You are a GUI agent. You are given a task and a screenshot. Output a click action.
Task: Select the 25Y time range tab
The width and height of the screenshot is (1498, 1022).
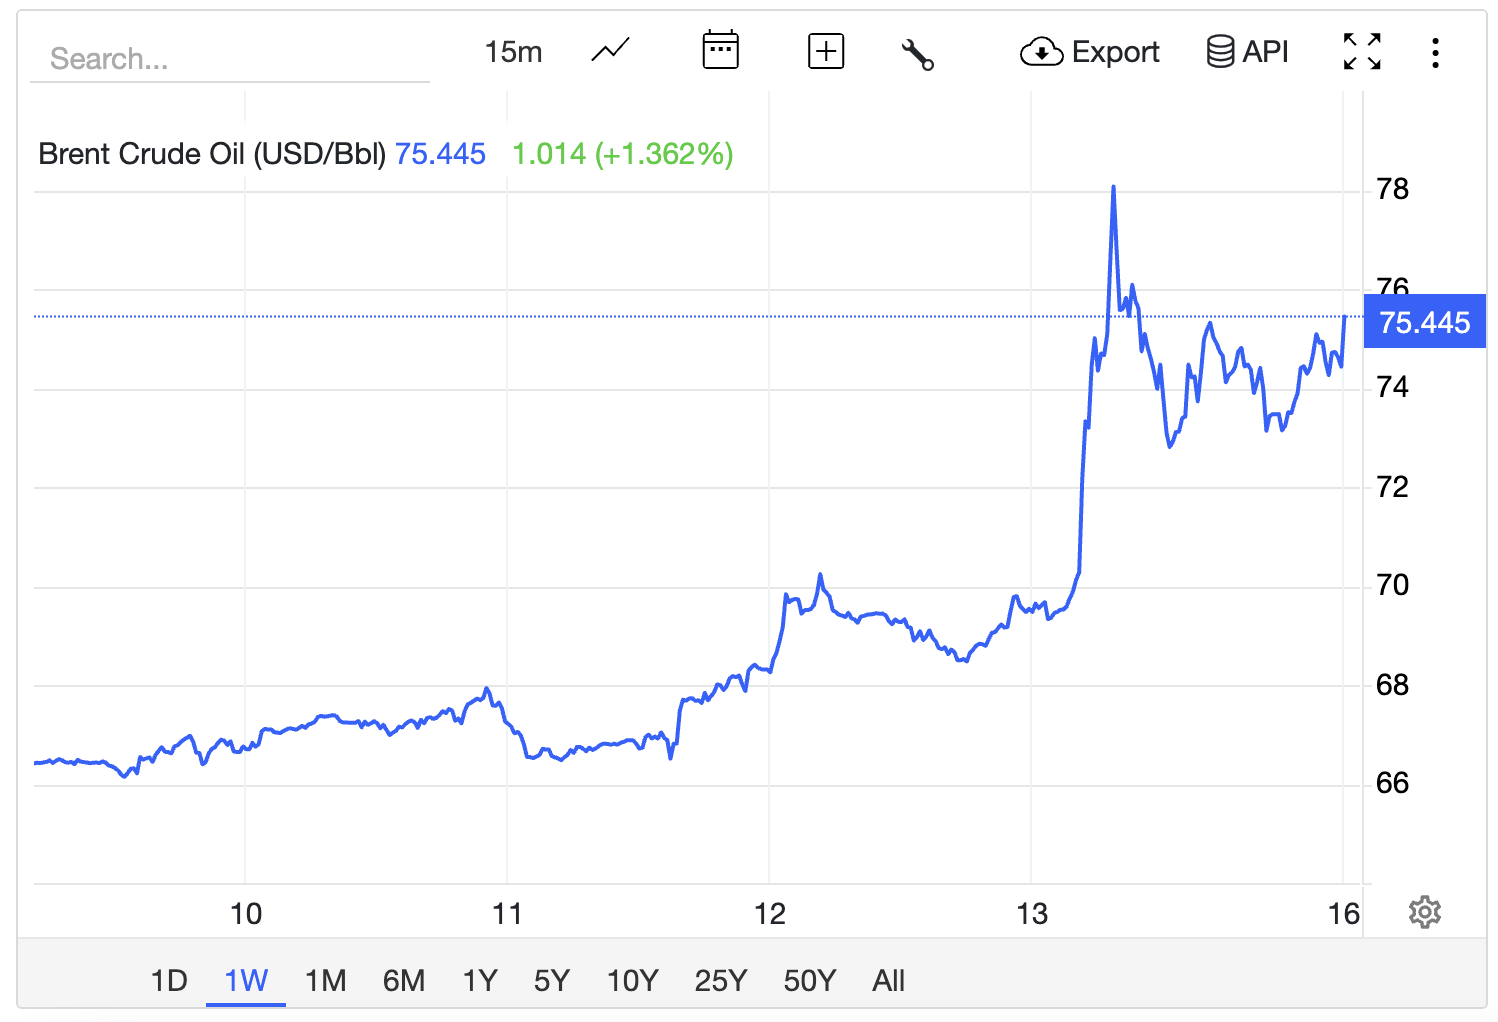[x=721, y=980]
